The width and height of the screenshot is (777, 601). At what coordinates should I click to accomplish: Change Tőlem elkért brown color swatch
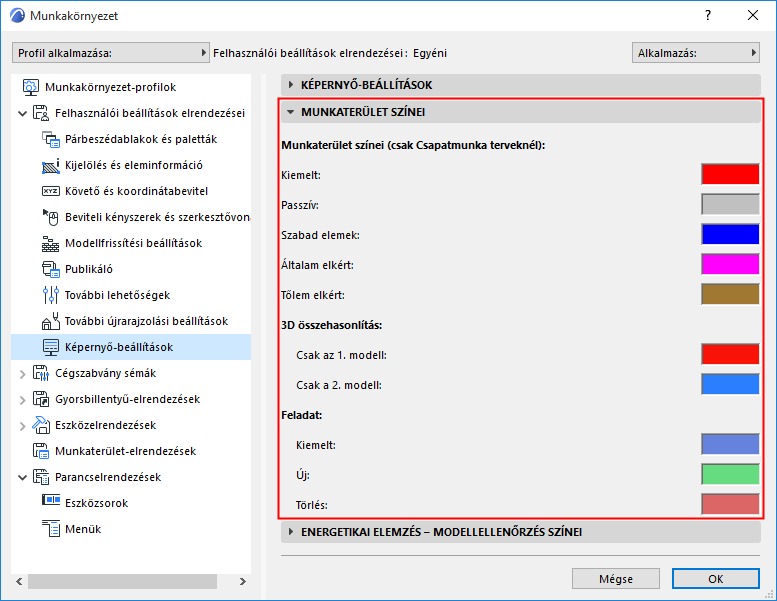(x=730, y=294)
